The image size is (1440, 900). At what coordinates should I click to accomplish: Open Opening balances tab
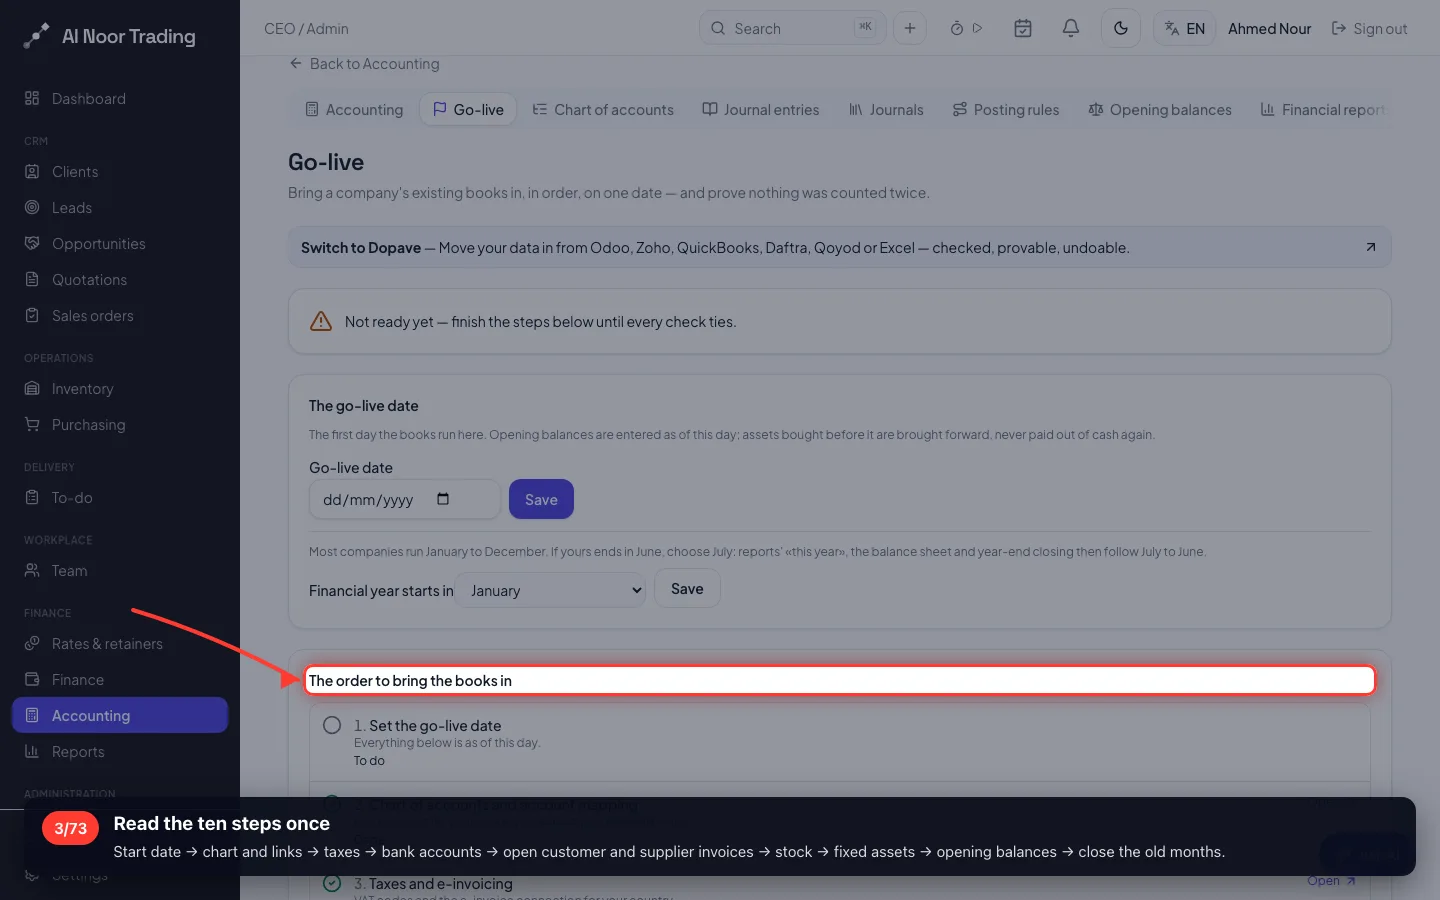[1160, 109]
